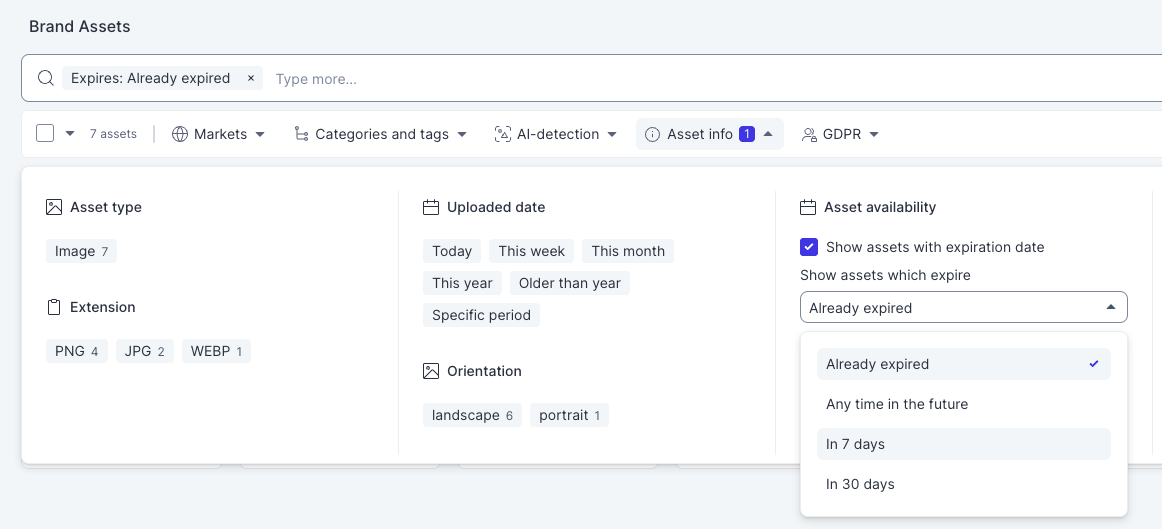
Task: Choose 'Any time in the future' option
Action: coord(963,404)
